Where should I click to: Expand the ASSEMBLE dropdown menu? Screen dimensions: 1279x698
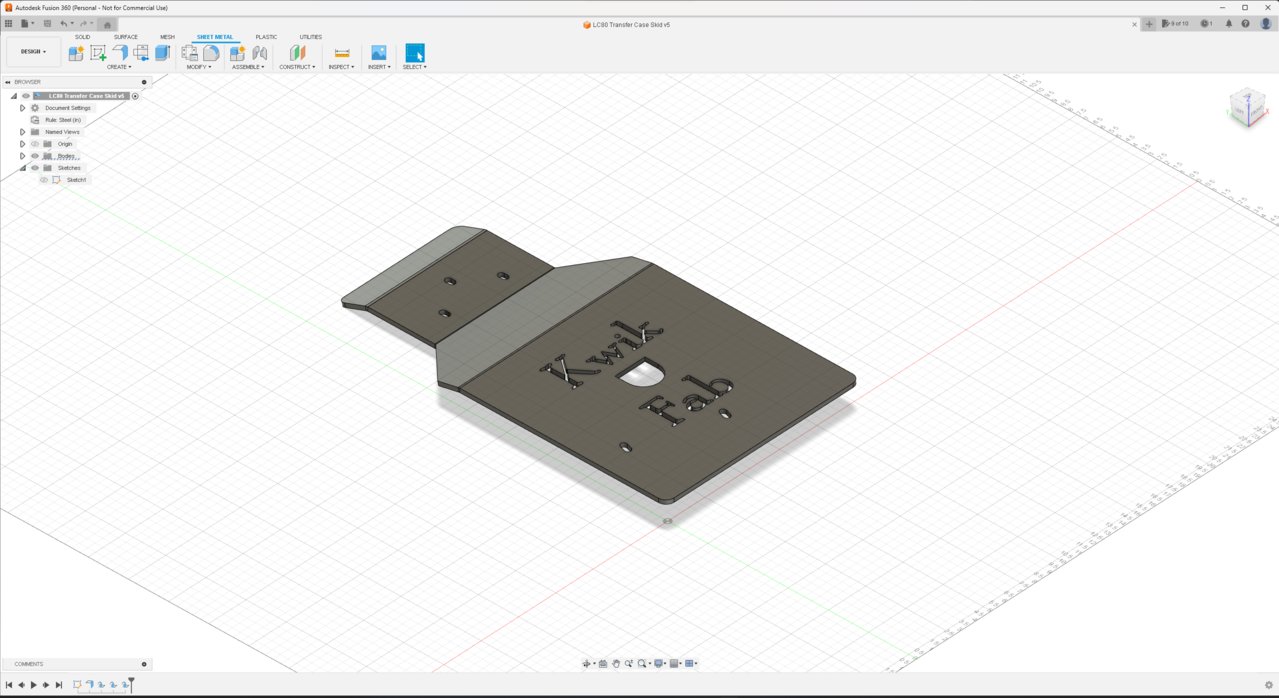(x=248, y=67)
